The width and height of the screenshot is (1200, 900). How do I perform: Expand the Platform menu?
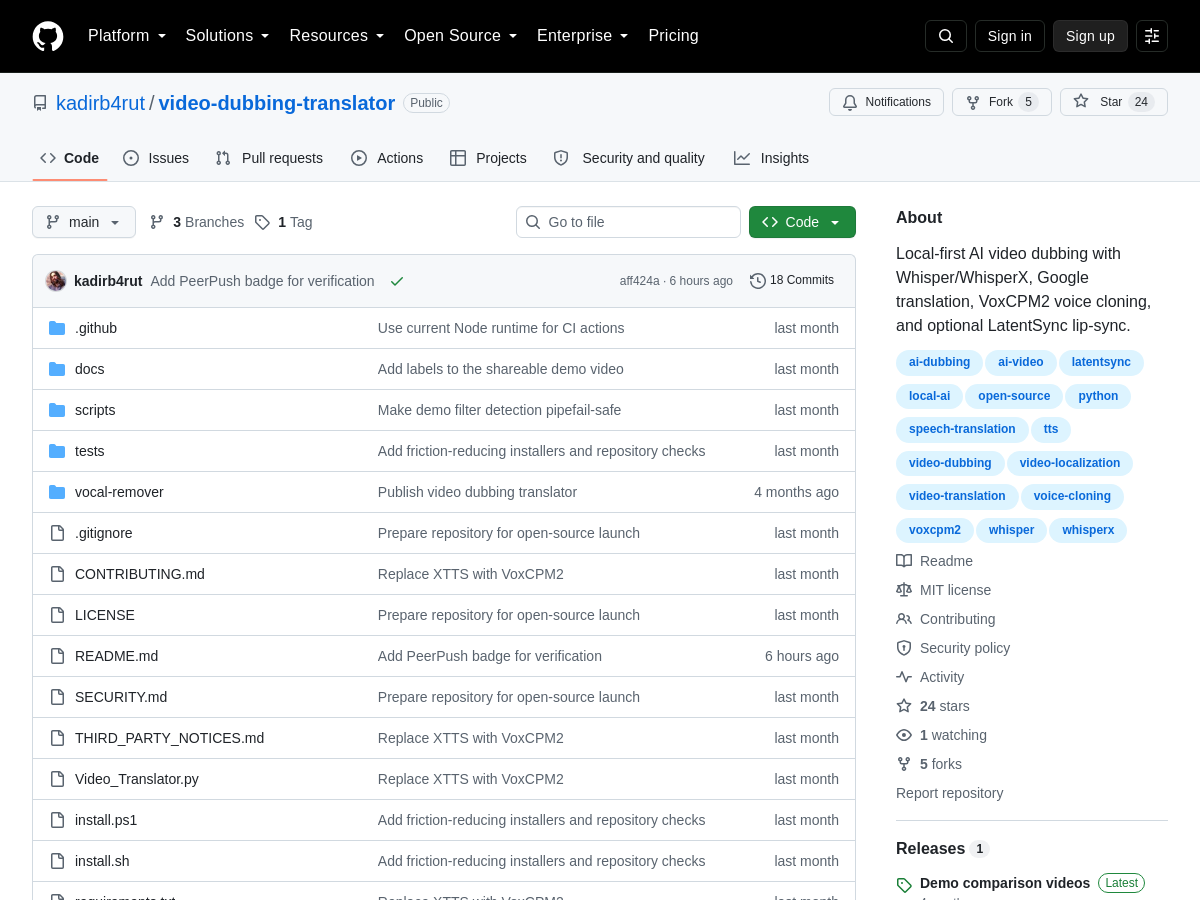tap(127, 36)
